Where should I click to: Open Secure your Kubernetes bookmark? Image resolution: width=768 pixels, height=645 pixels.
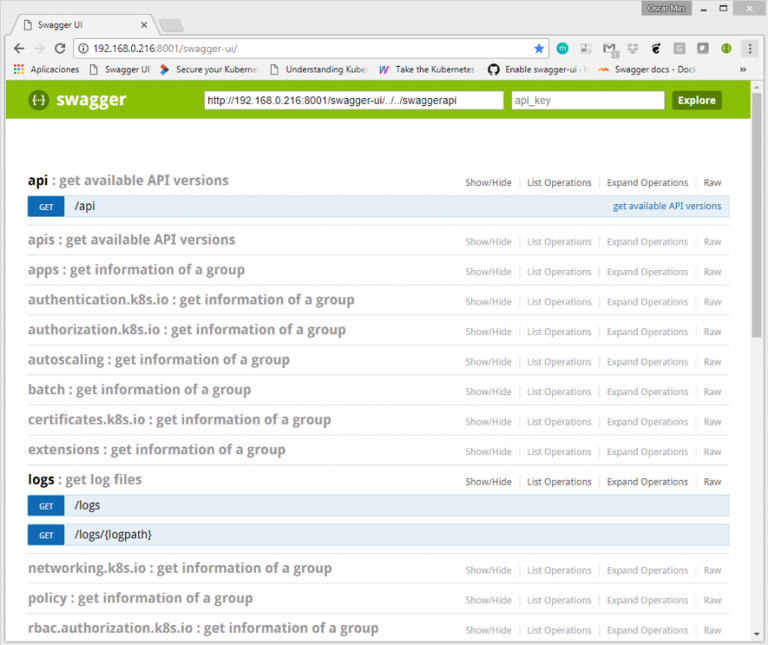click(209, 70)
